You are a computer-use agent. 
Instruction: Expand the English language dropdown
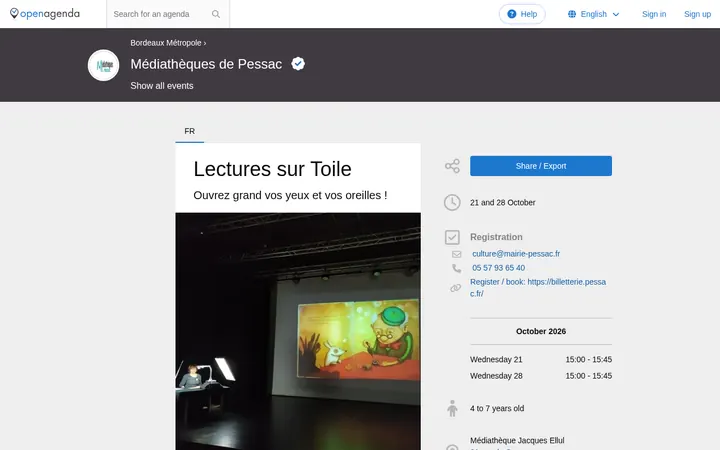point(593,14)
